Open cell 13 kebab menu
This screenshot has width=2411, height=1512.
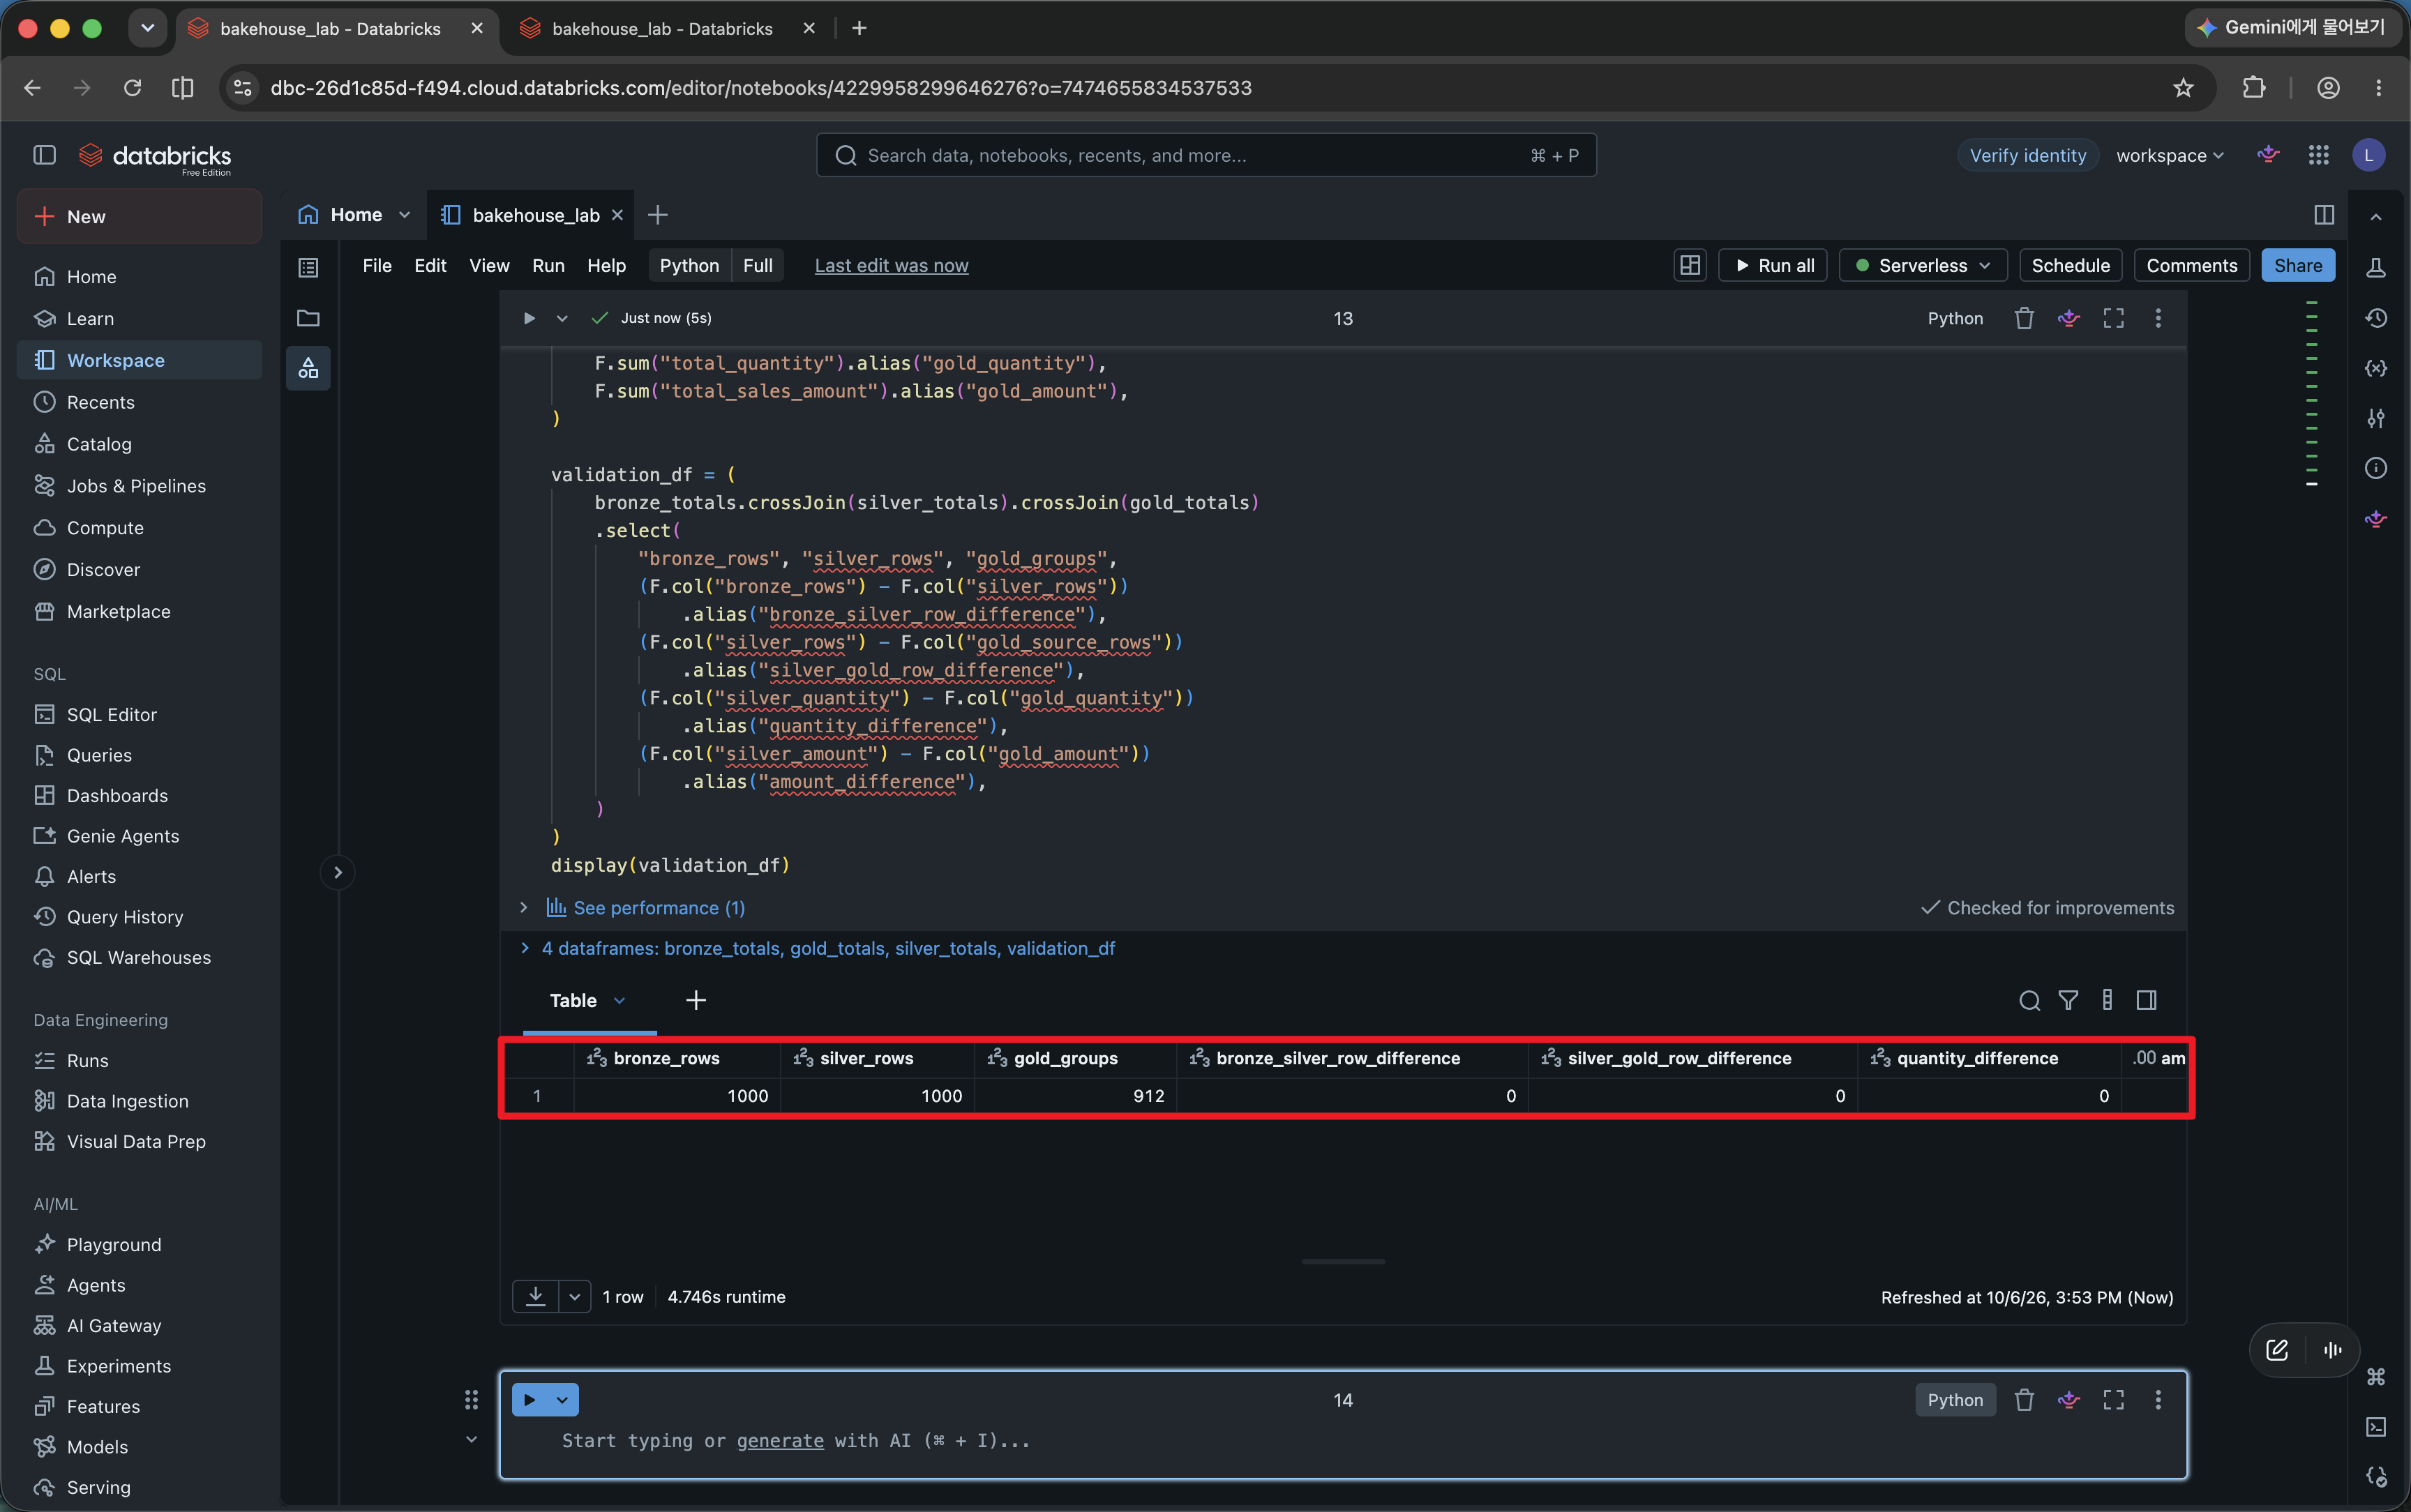[x=2157, y=318]
